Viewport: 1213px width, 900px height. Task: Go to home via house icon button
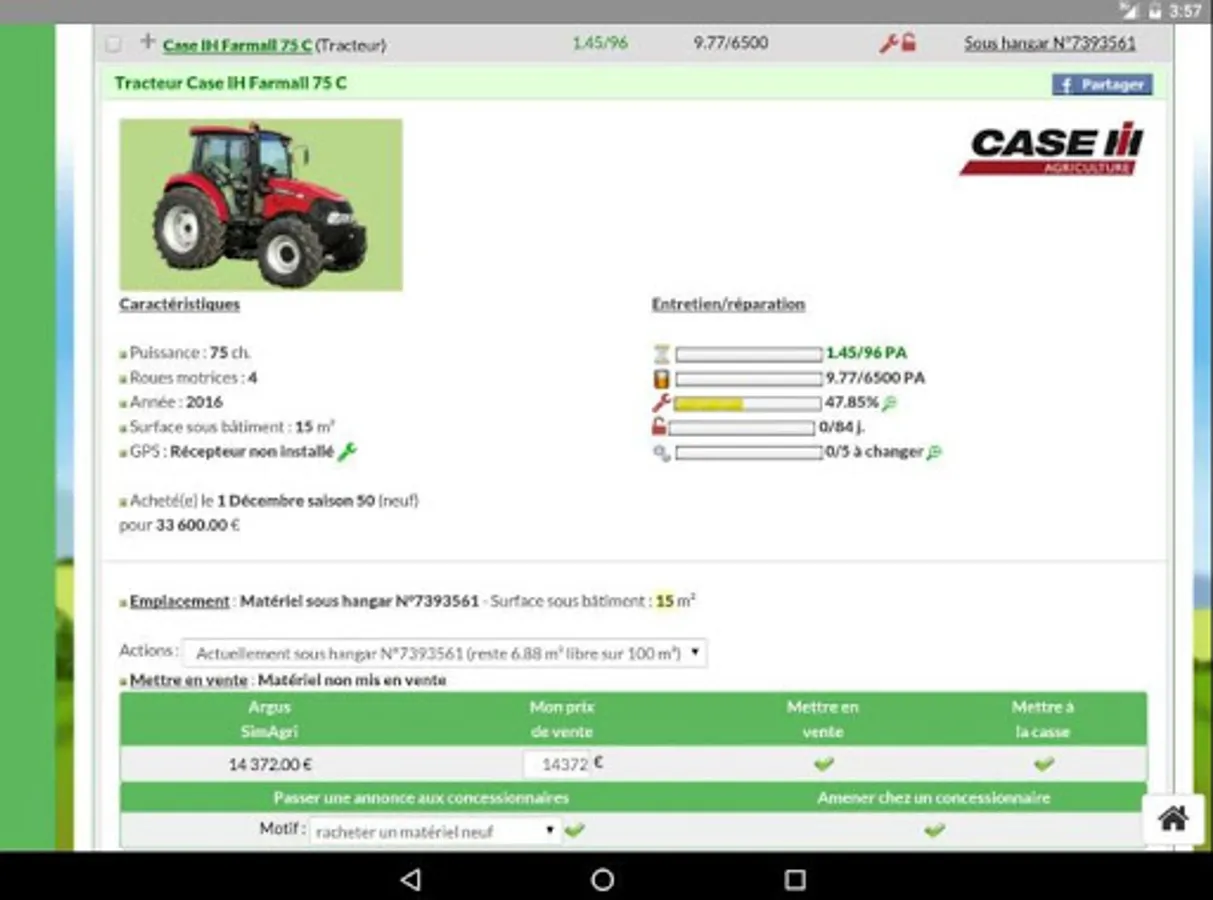click(x=1173, y=819)
